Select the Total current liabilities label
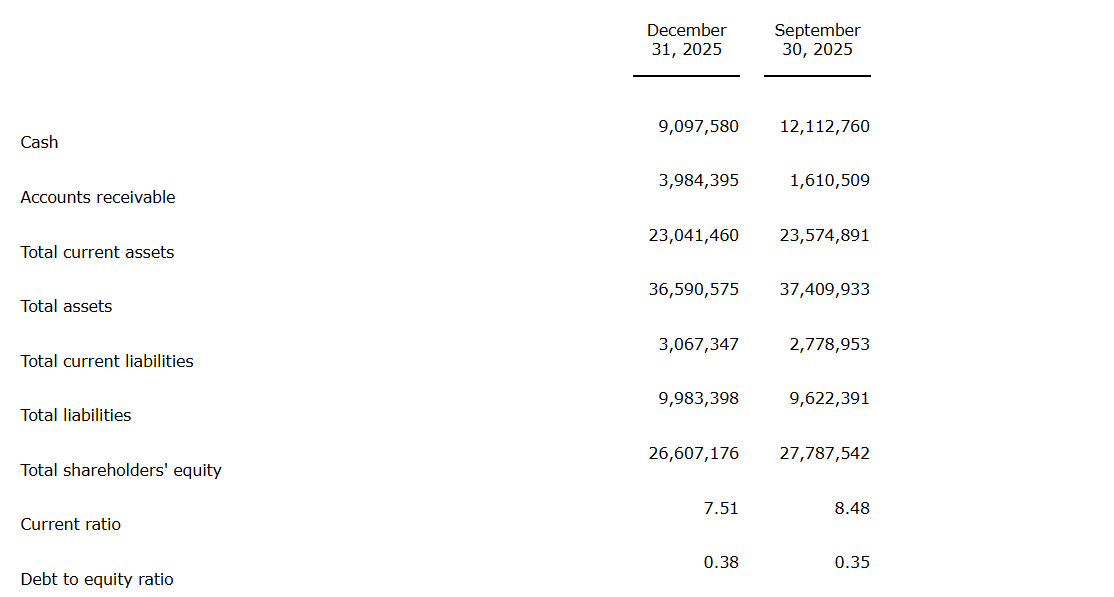The image size is (1114, 597). coord(107,362)
